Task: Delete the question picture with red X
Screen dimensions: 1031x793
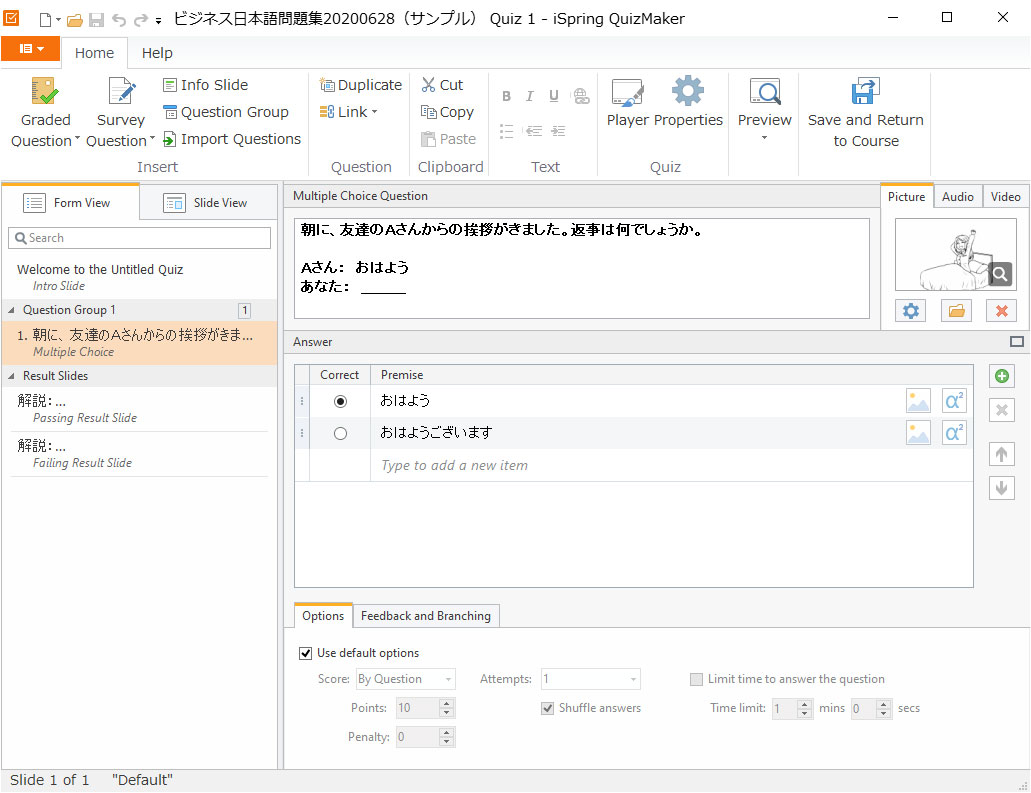Action: click(1001, 311)
